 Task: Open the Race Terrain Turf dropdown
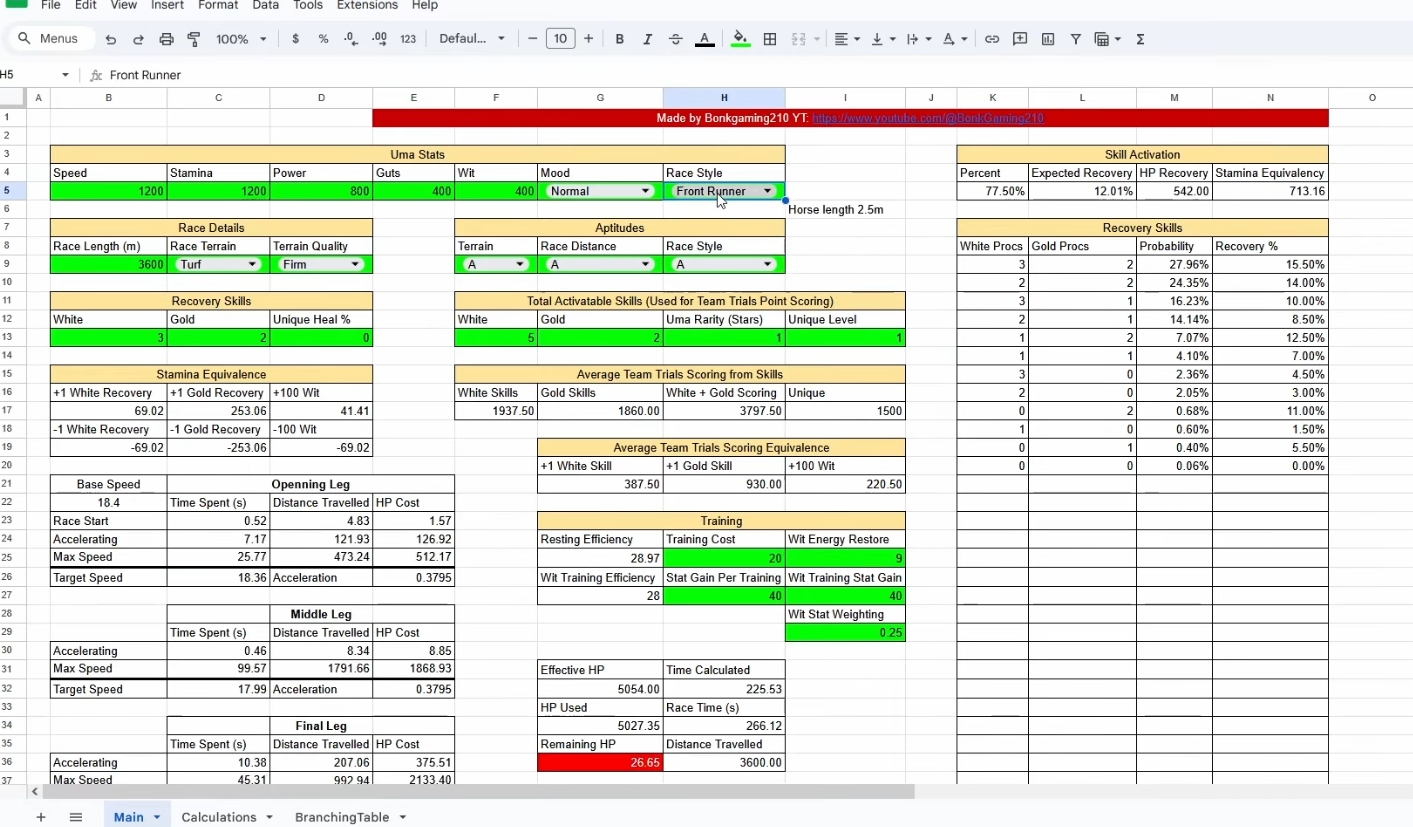click(x=218, y=265)
